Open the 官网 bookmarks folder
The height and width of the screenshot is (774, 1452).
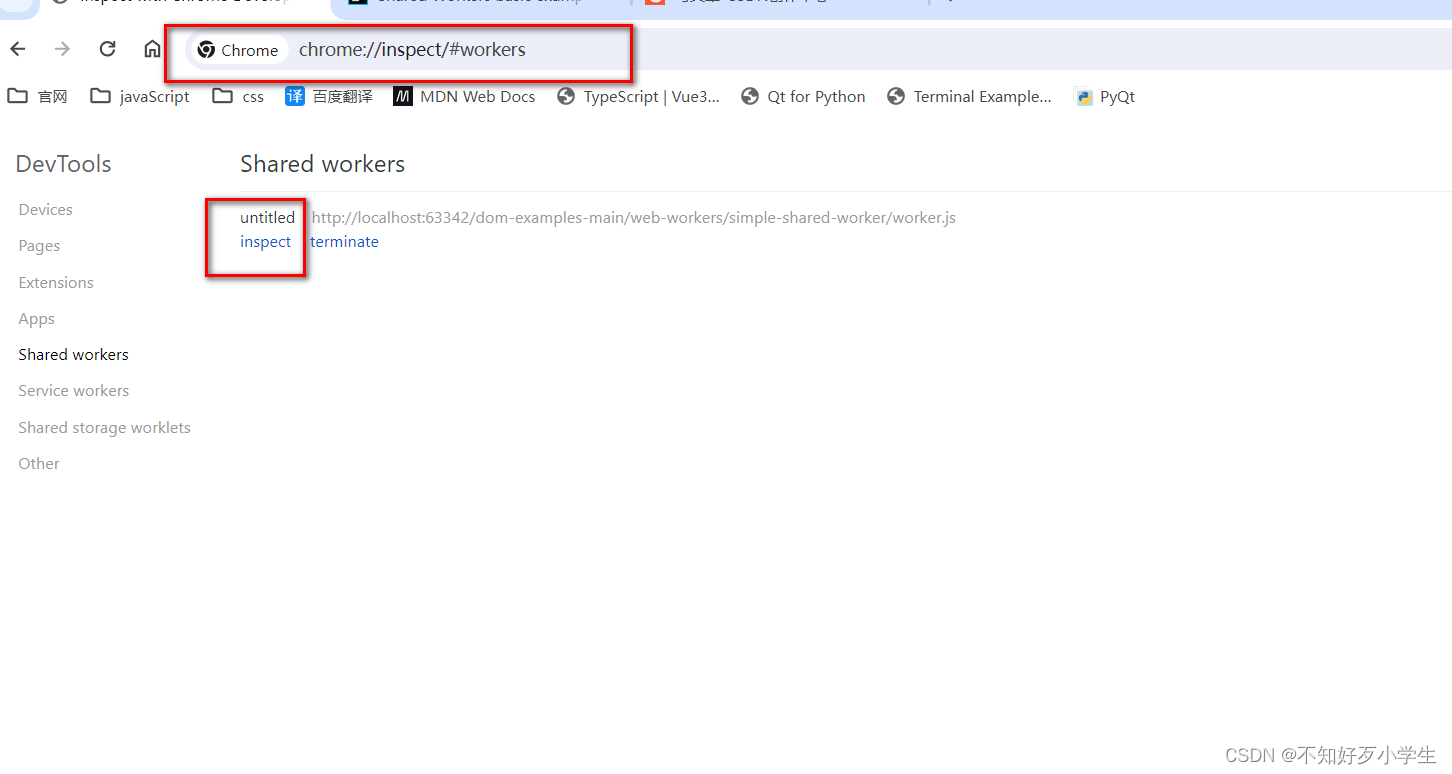pos(37,96)
